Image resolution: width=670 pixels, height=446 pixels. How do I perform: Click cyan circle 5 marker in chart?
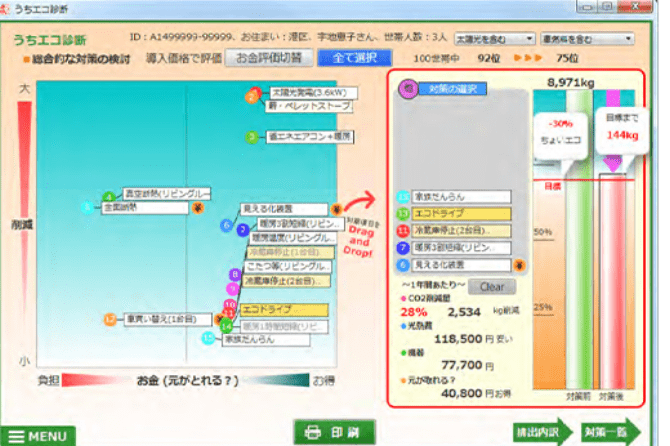pos(88,207)
